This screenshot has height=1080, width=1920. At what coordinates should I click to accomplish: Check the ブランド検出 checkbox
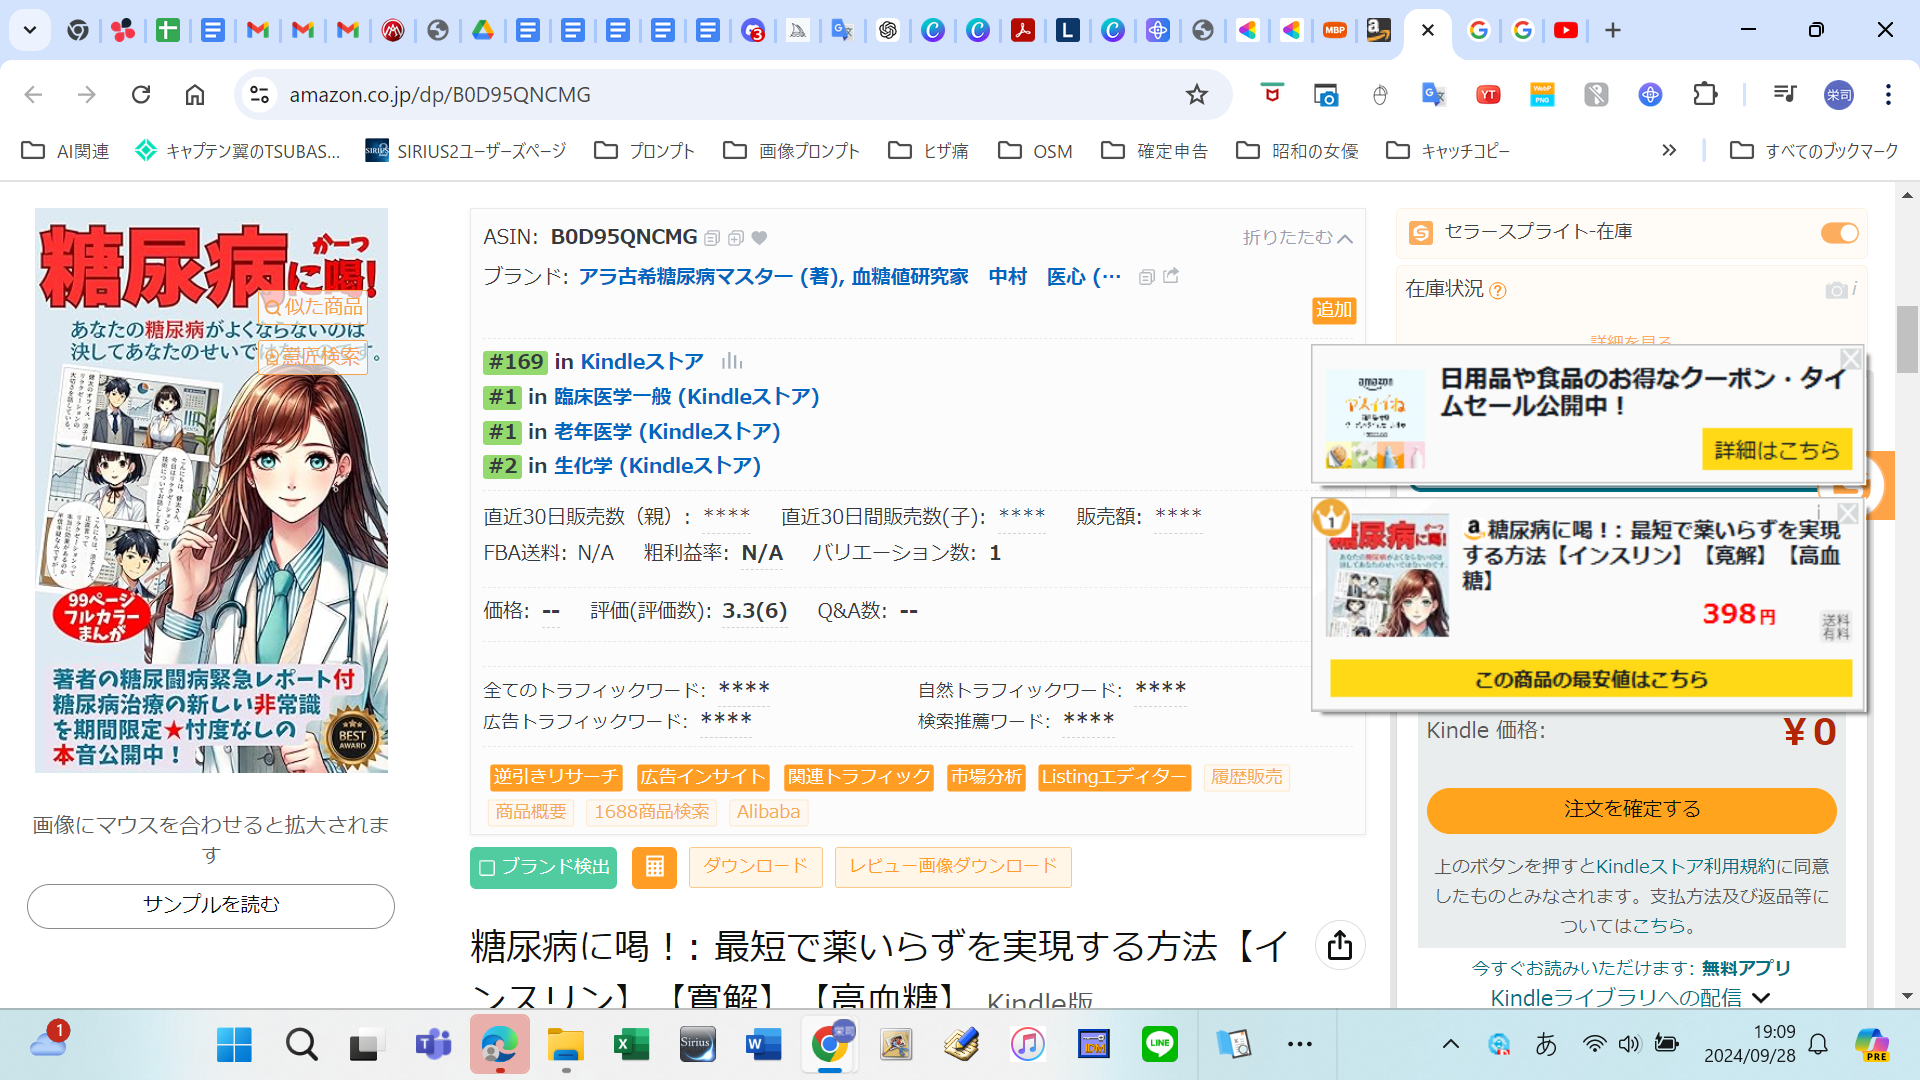(487, 868)
